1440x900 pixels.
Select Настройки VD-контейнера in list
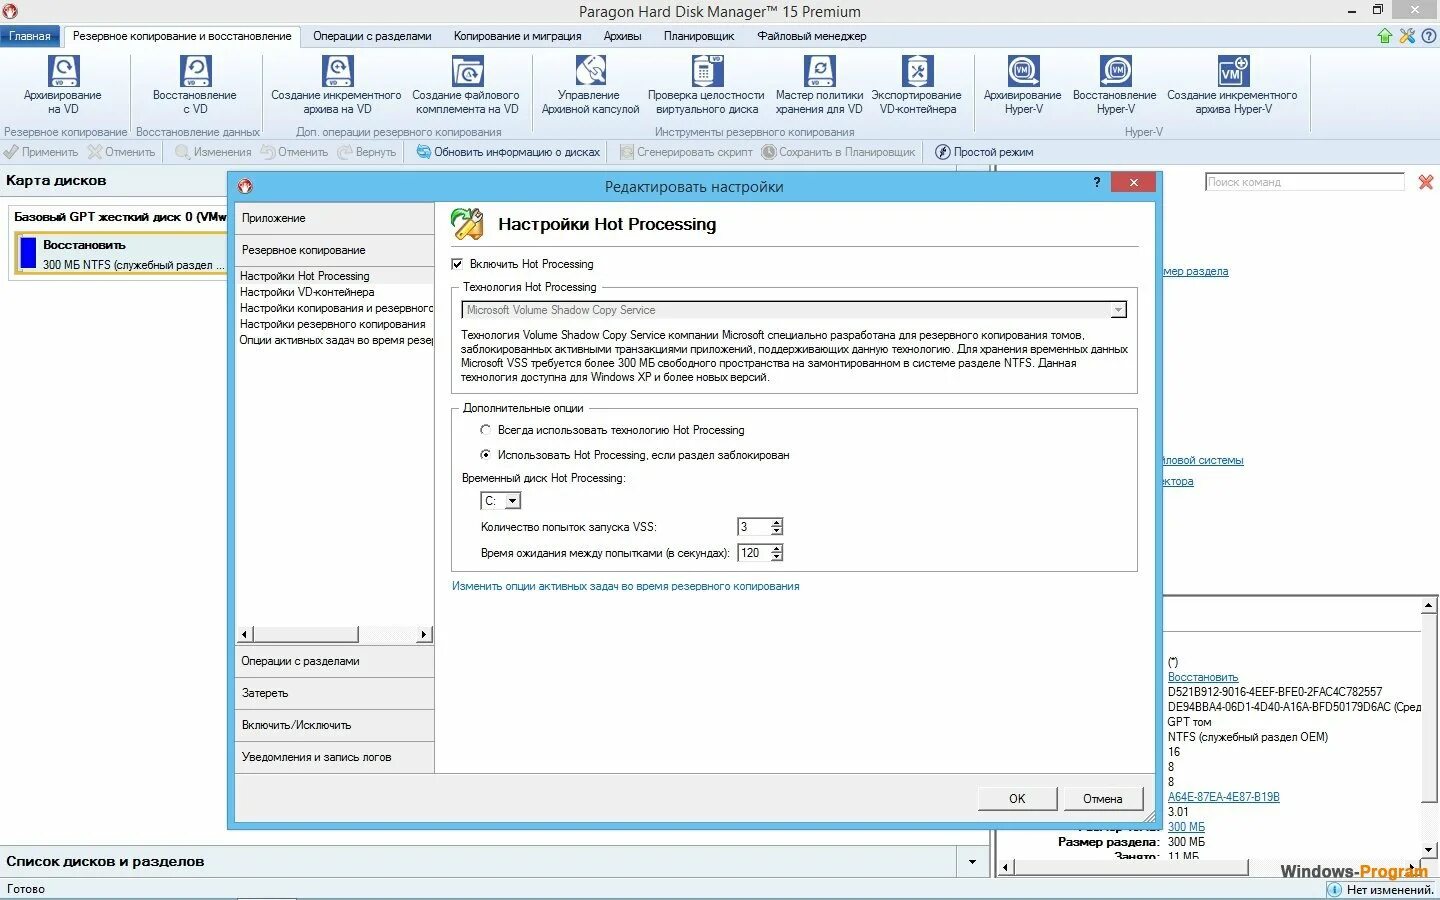pyautogui.click(x=307, y=292)
